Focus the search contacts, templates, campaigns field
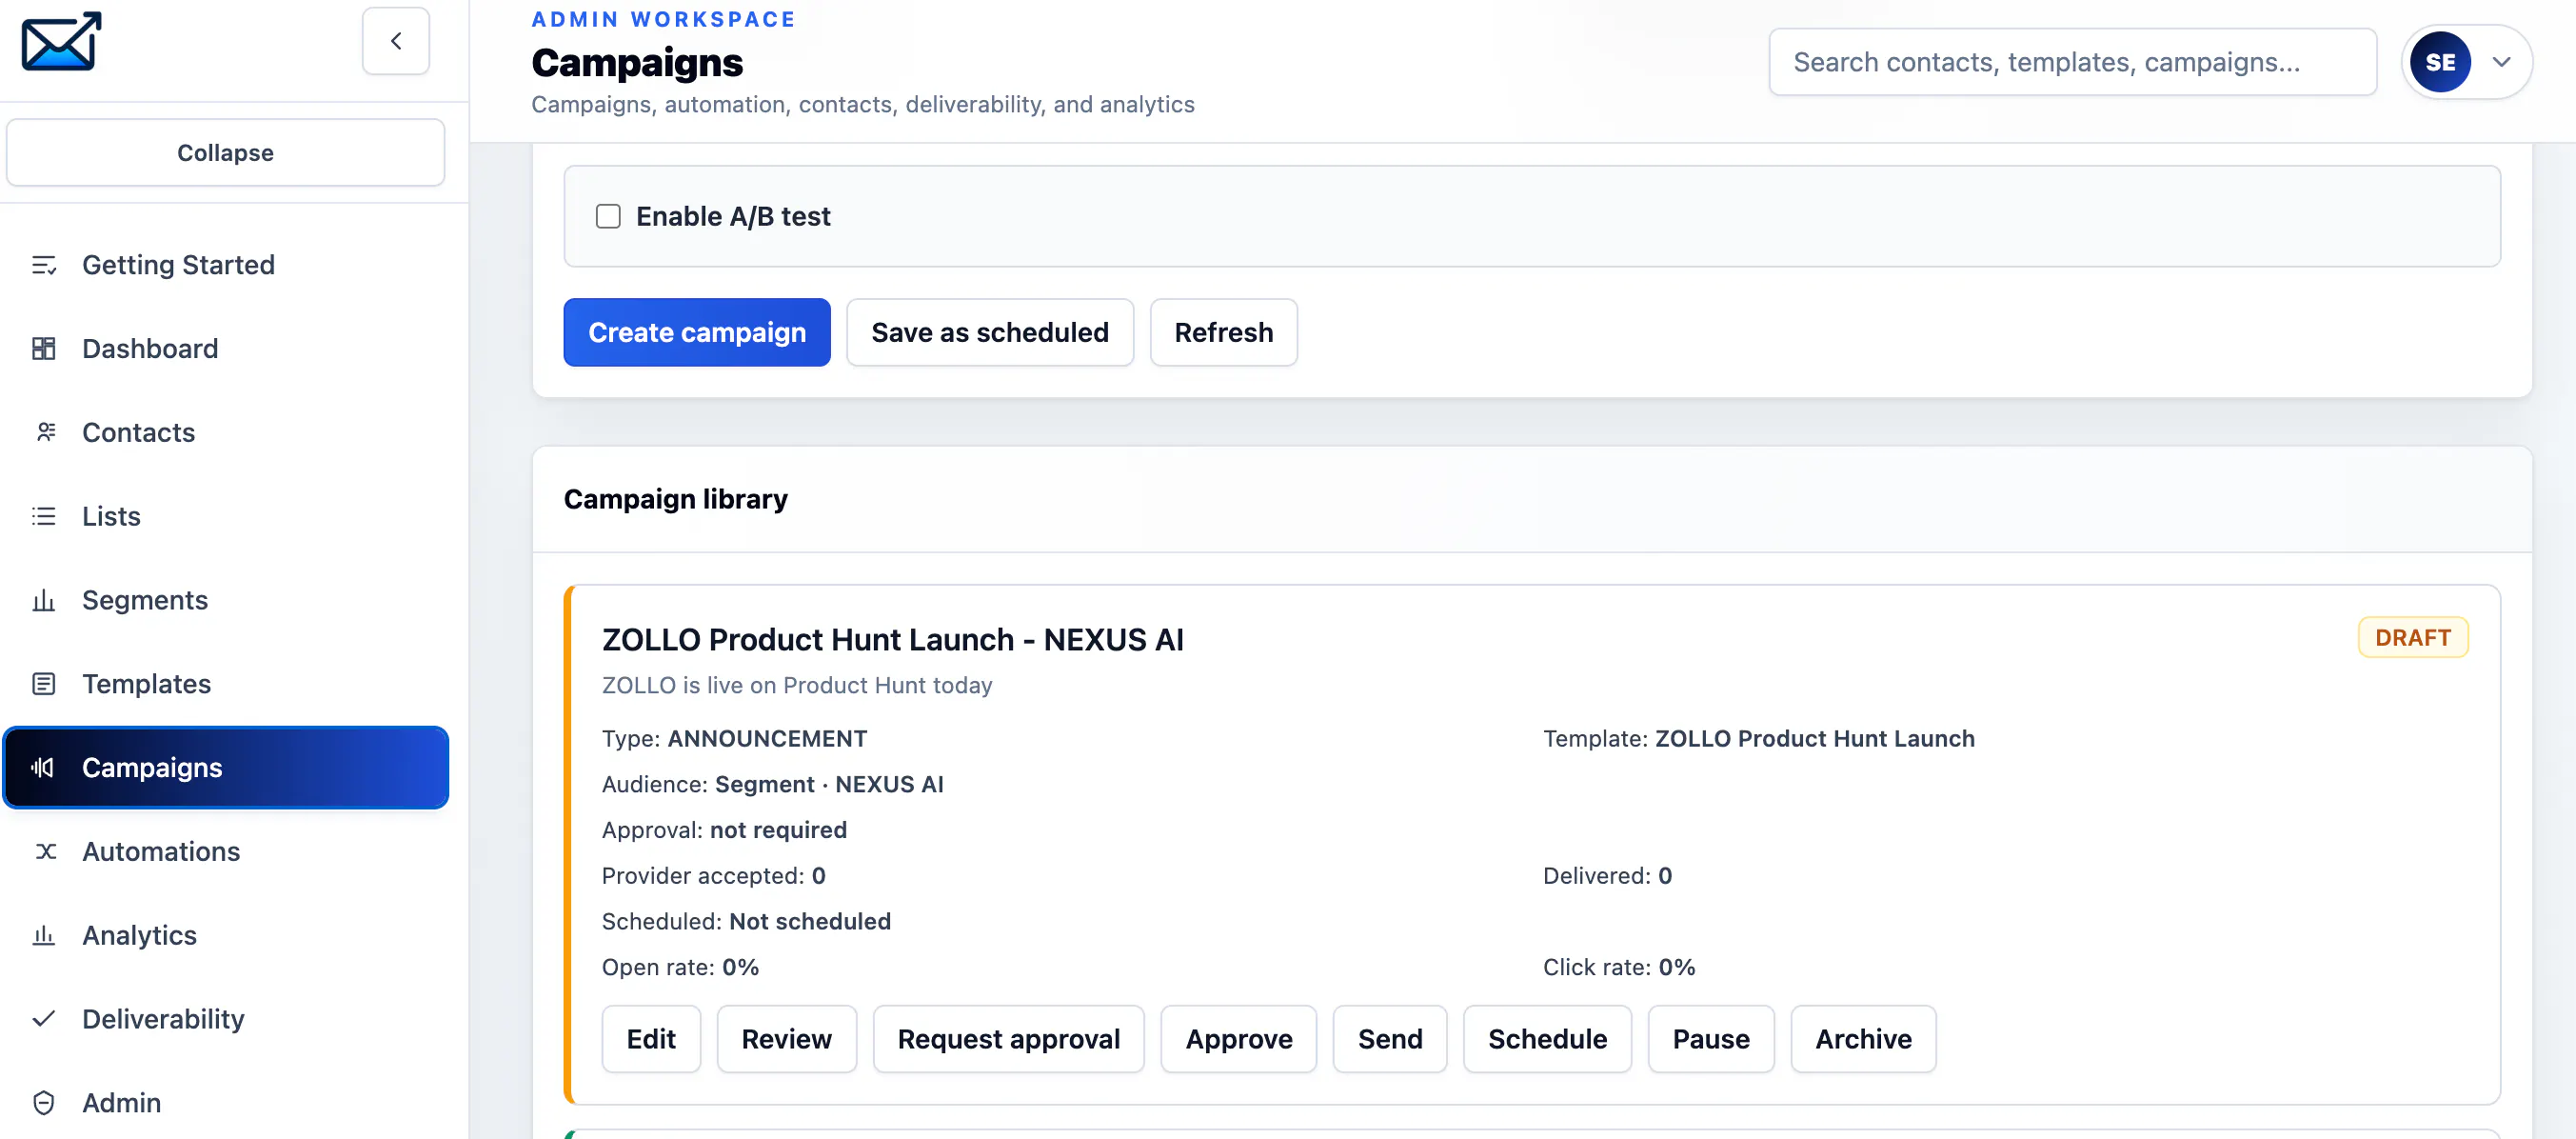 pos(2073,62)
